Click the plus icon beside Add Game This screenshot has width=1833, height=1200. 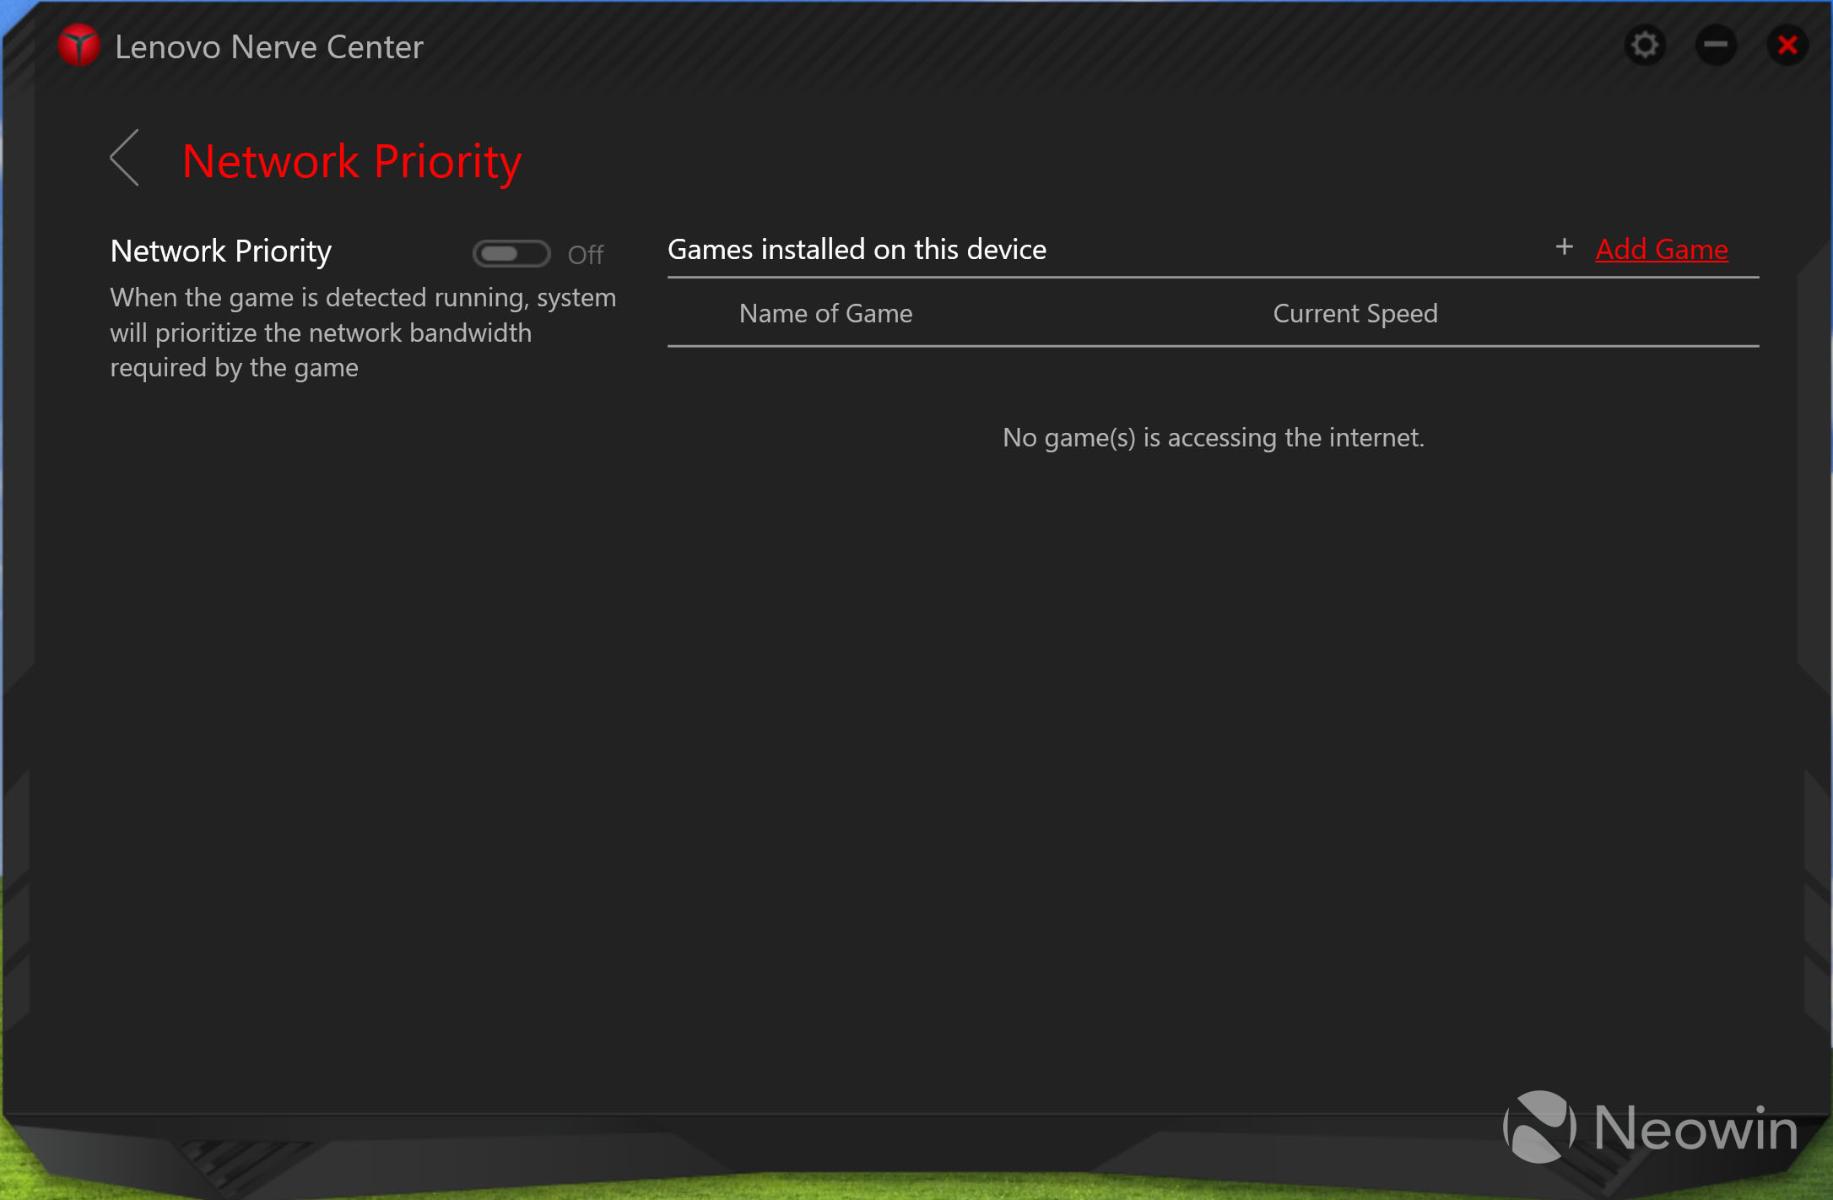point(1564,247)
